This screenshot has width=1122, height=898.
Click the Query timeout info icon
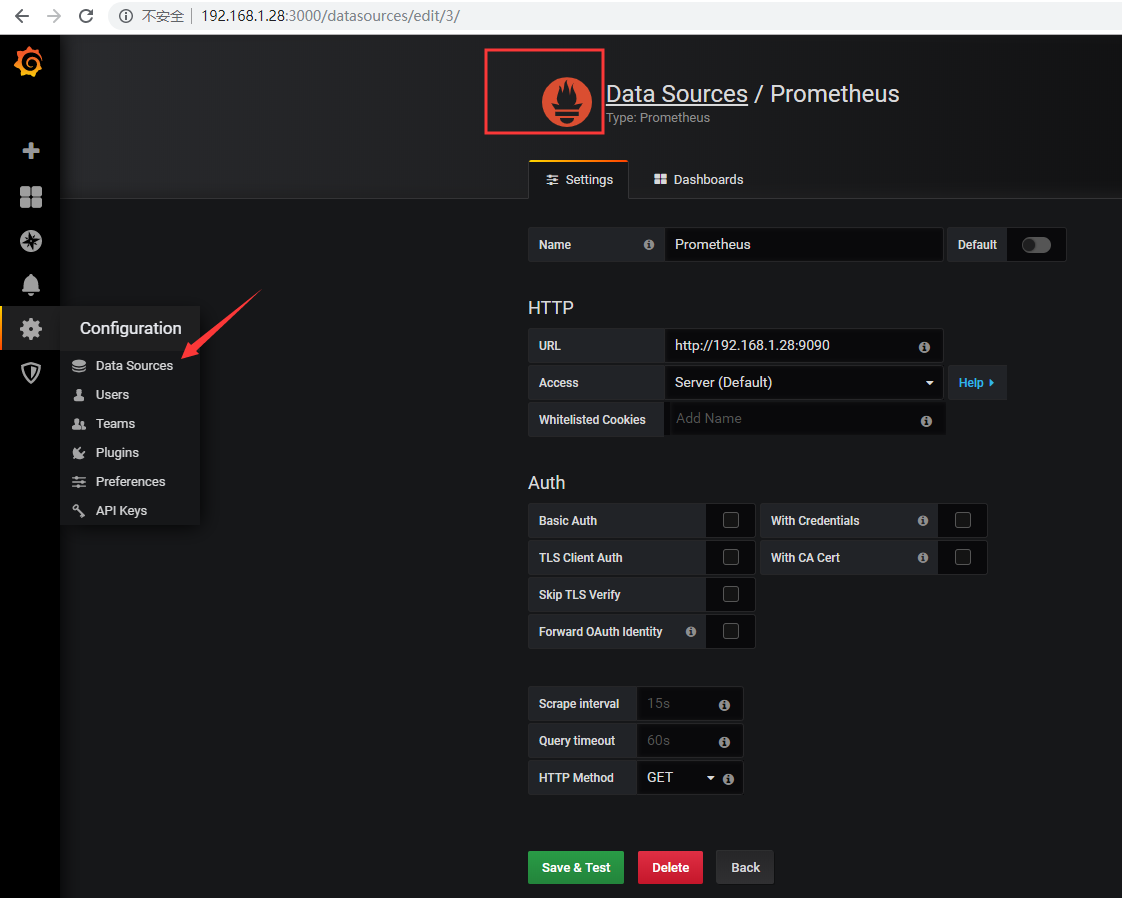pos(724,742)
